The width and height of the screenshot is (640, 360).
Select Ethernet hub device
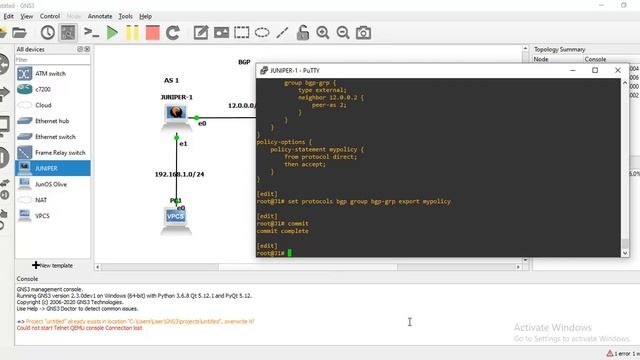tap(53, 121)
